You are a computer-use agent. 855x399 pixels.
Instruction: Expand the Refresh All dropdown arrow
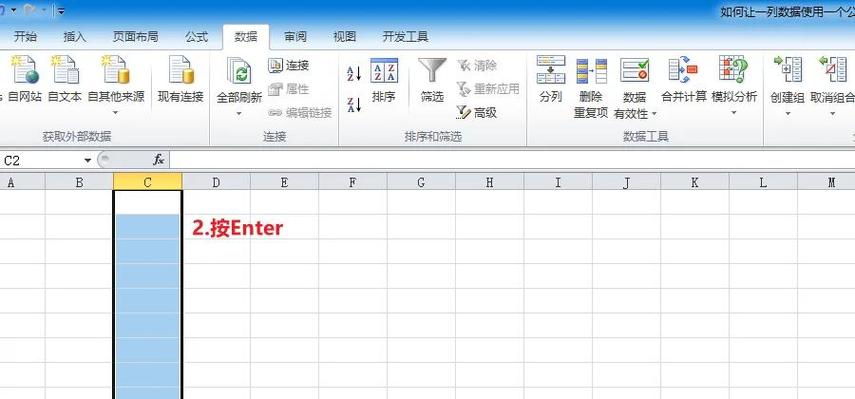tap(239, 114)
